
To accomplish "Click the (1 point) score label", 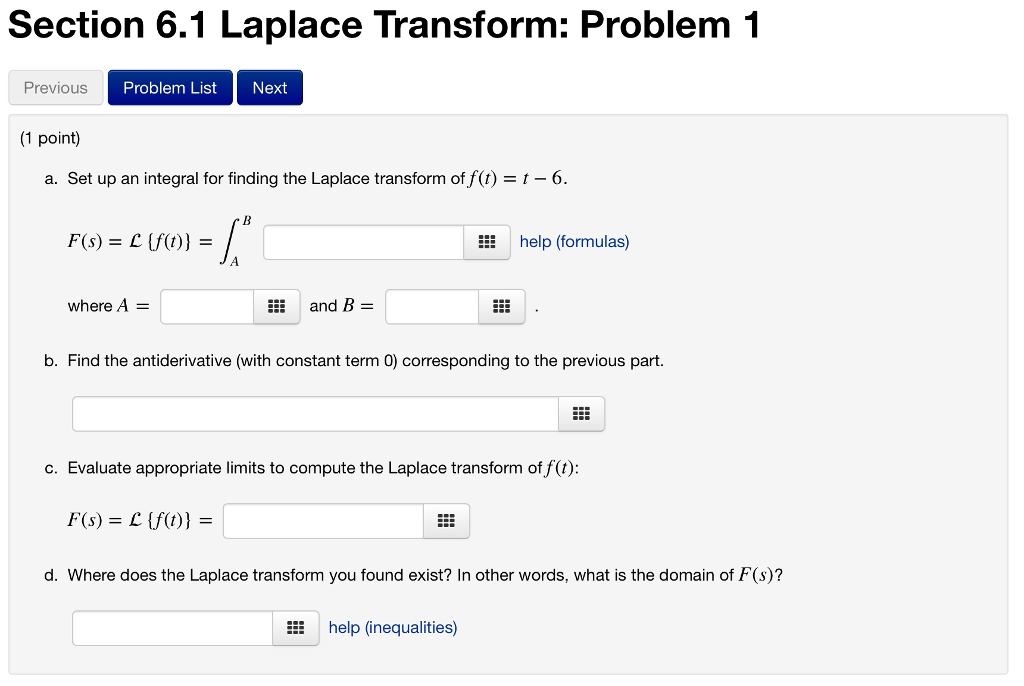I will pyautogui.click(x=48, y=138).
